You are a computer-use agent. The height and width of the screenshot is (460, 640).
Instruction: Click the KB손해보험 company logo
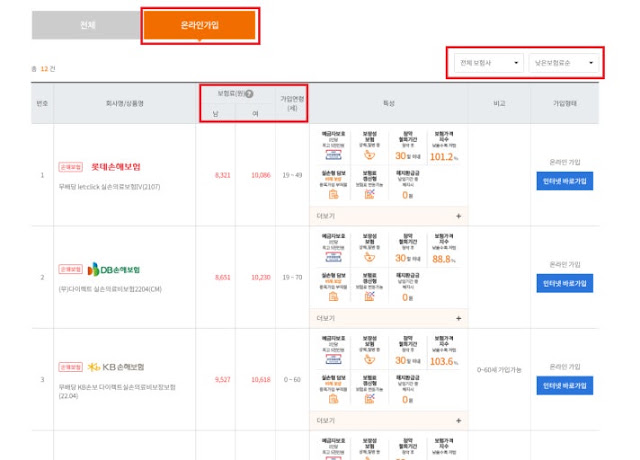(x=116, y=367)
